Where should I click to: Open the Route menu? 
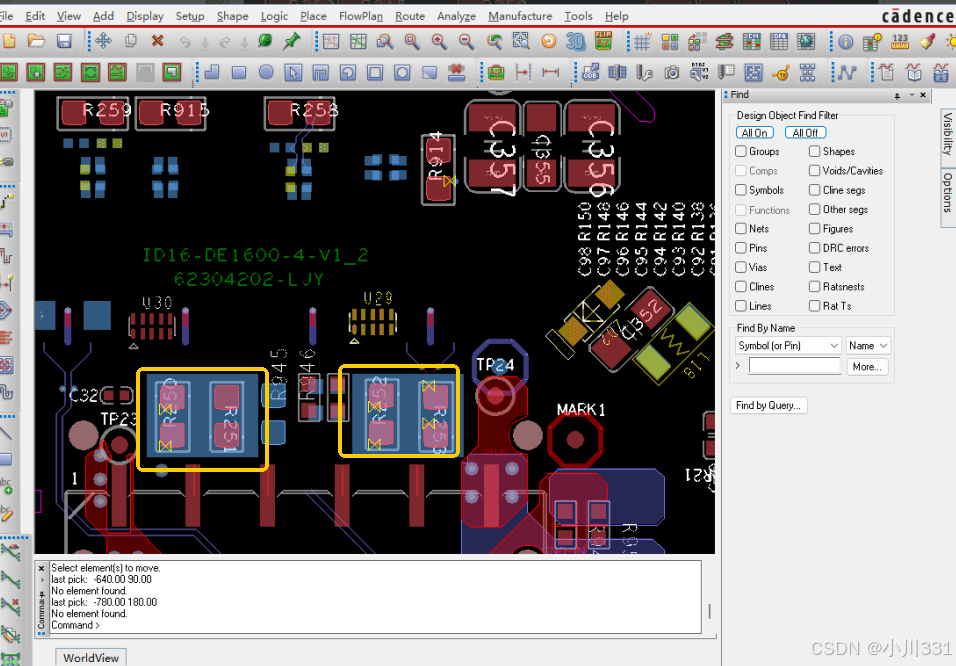point(409,16)
